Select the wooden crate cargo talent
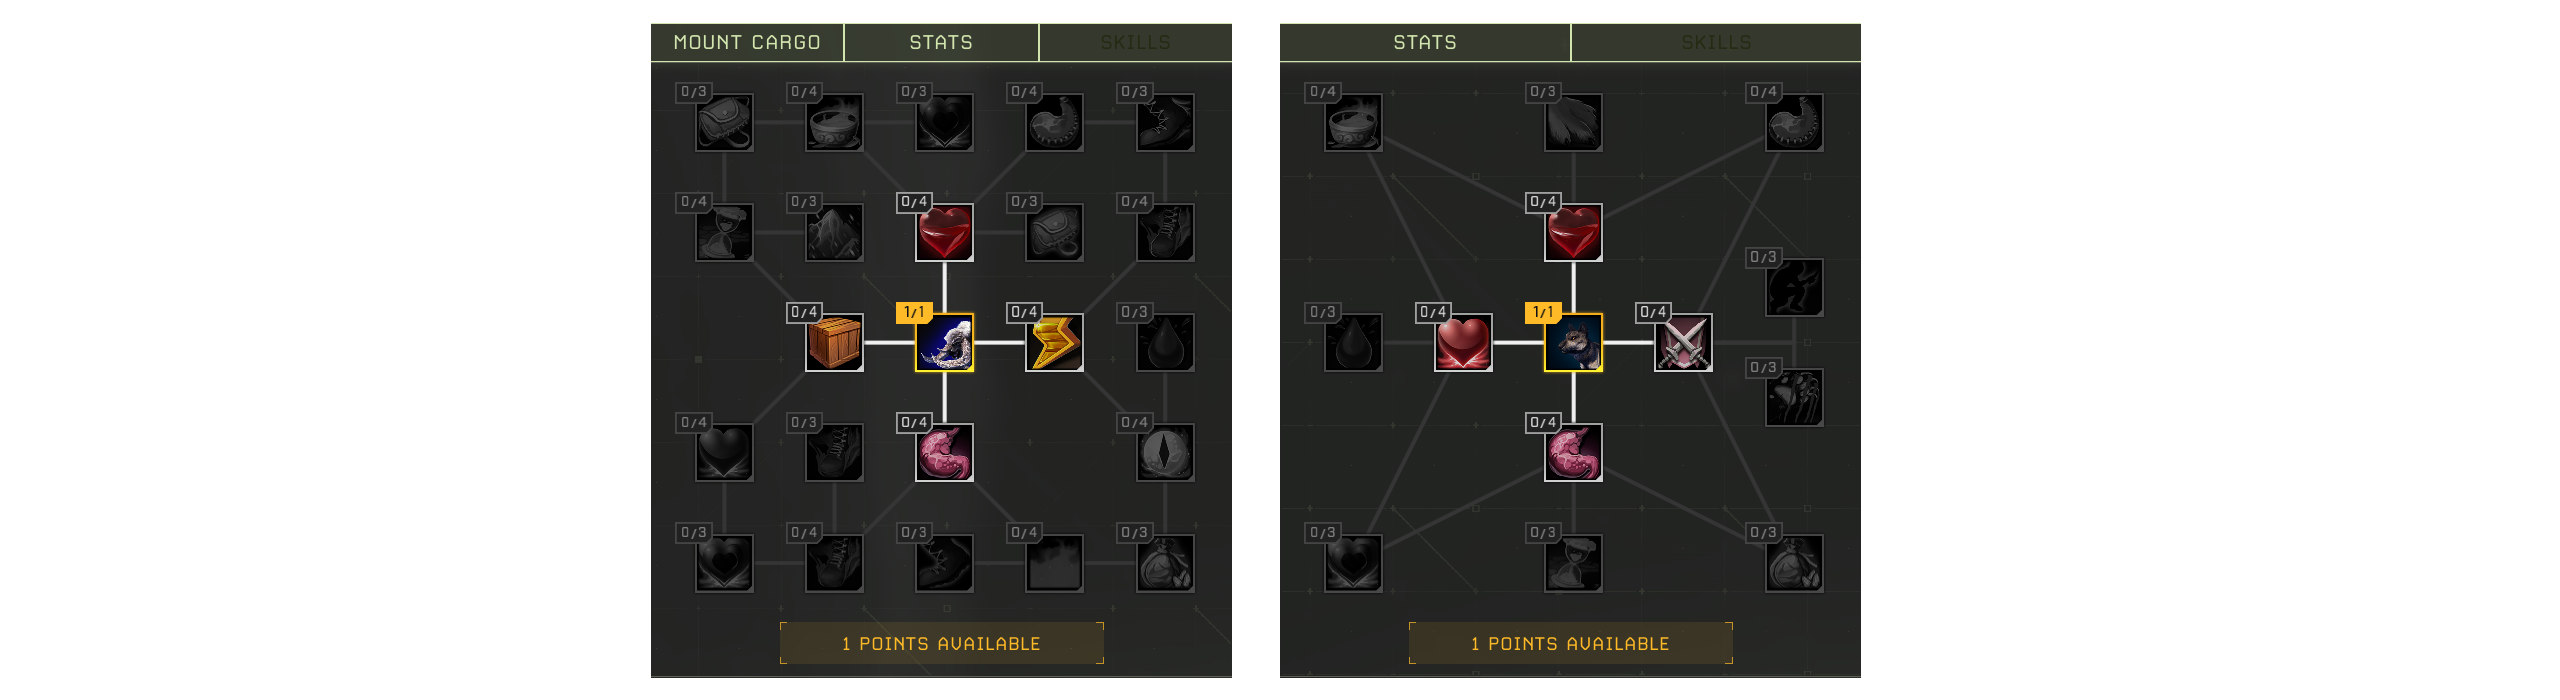 (x=834, y=343)
